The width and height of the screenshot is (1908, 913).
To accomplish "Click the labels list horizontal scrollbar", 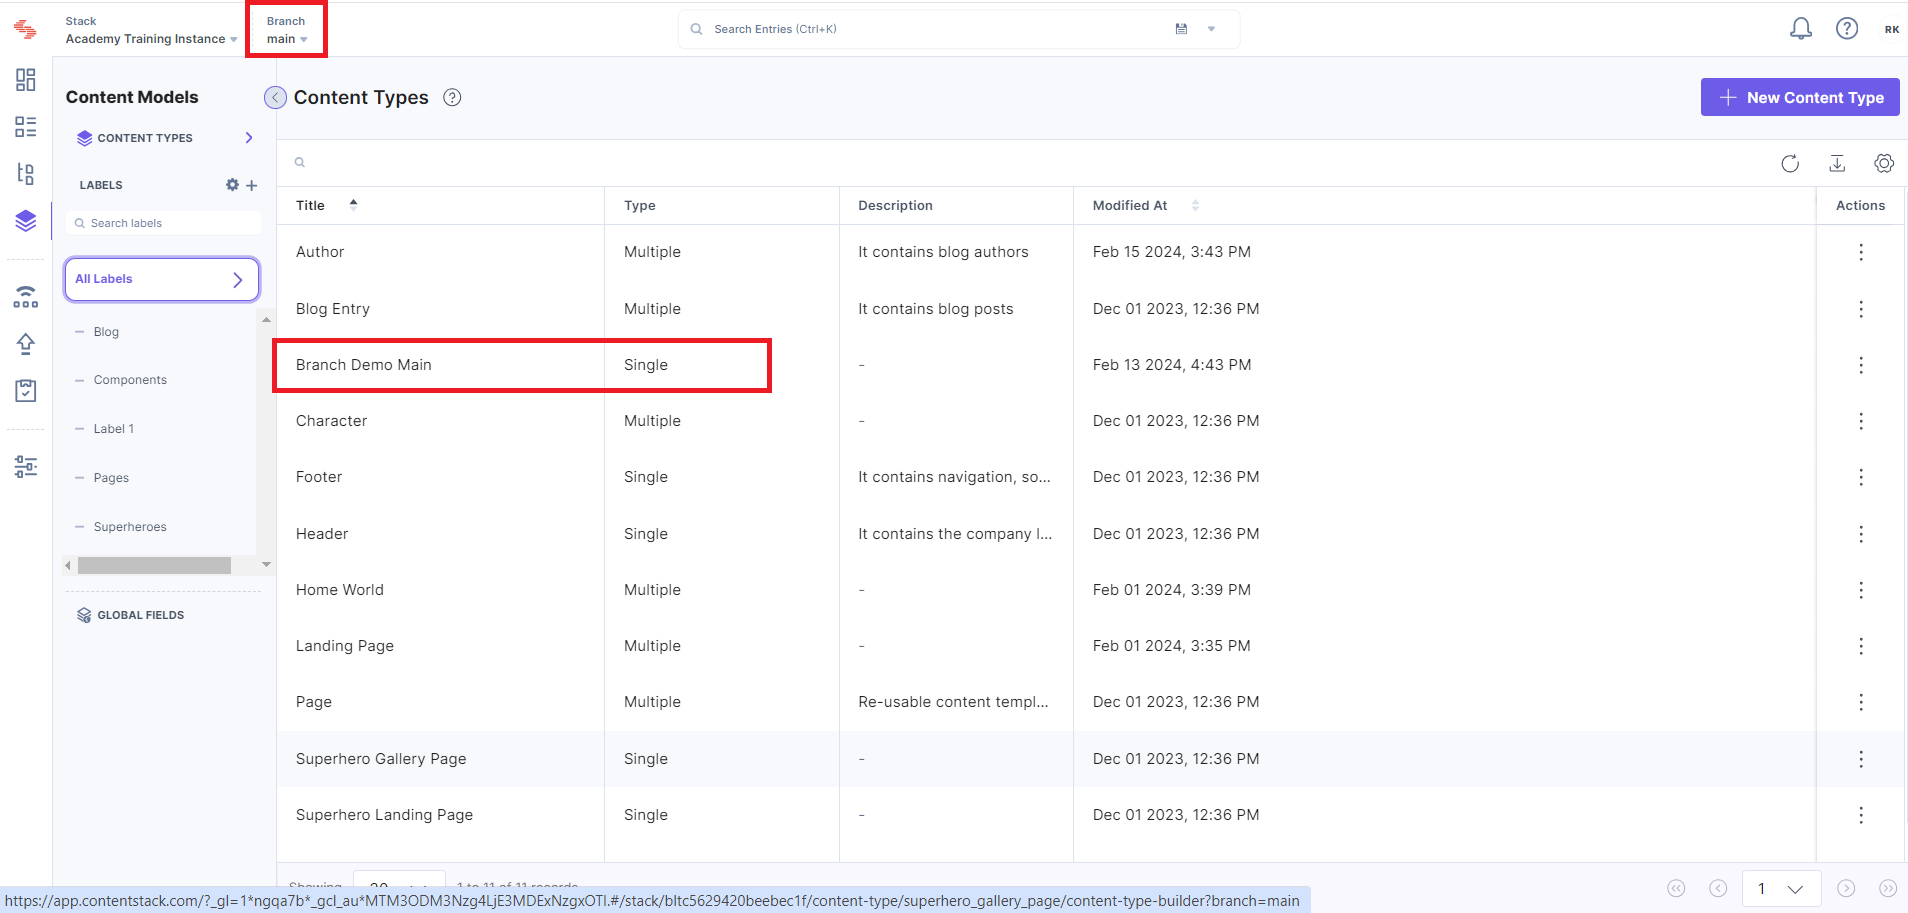I will point(154,565).
